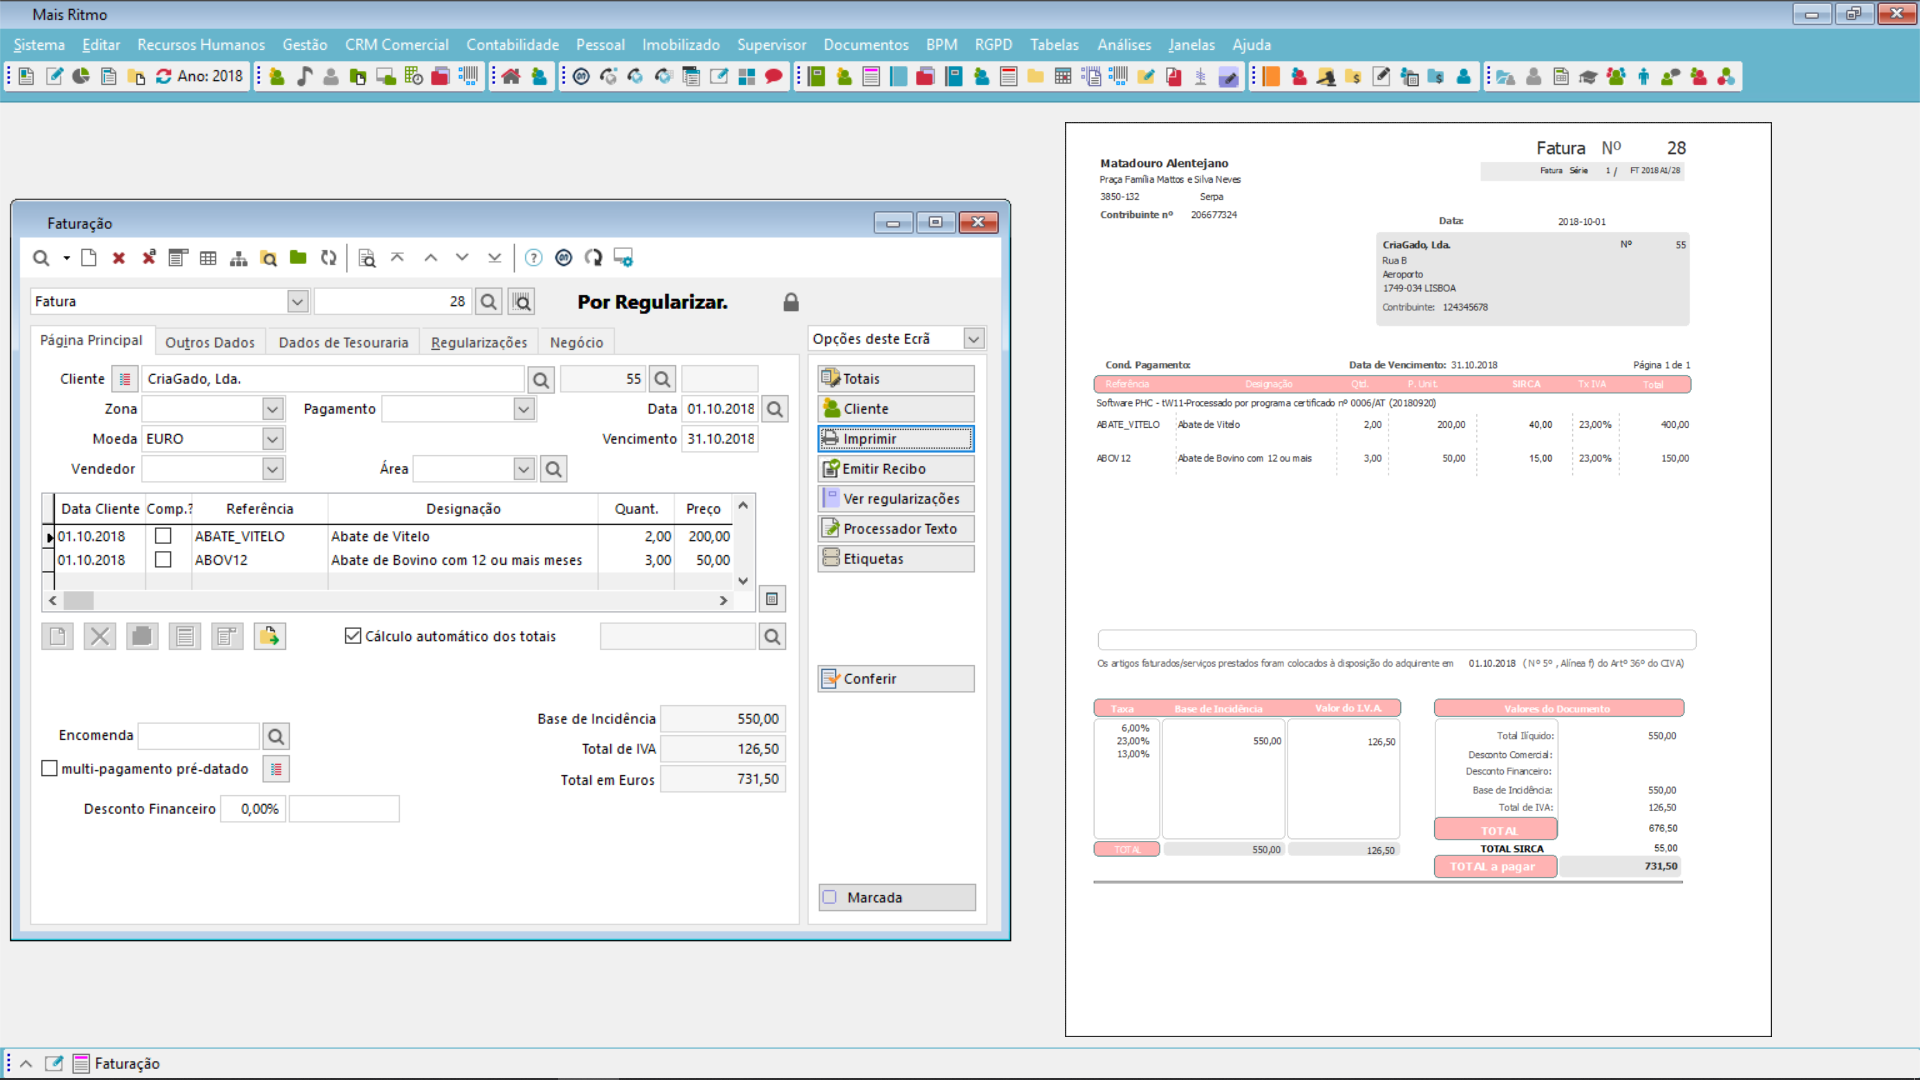Switch to the Dados de Tesouraria tab

pyautogui.click(x=343, y=342)
